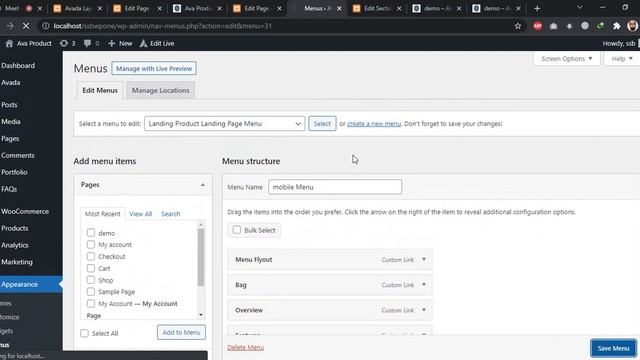Click the browser address bar URL

162,26
